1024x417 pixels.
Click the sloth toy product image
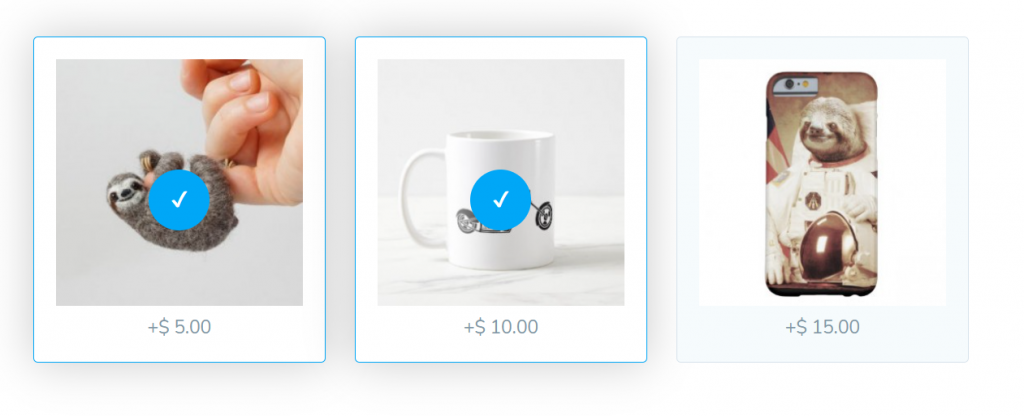[x=179, y=182]
